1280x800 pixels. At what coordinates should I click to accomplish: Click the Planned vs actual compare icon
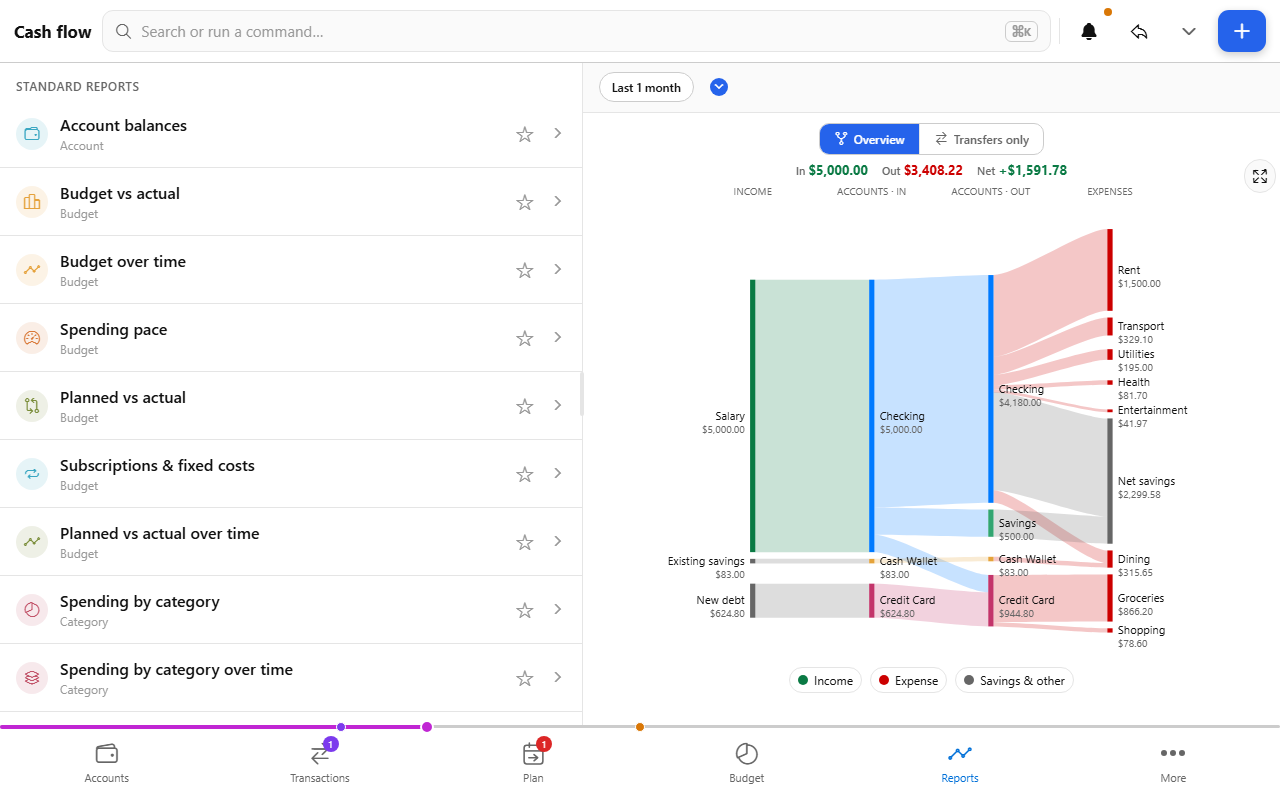32,406
